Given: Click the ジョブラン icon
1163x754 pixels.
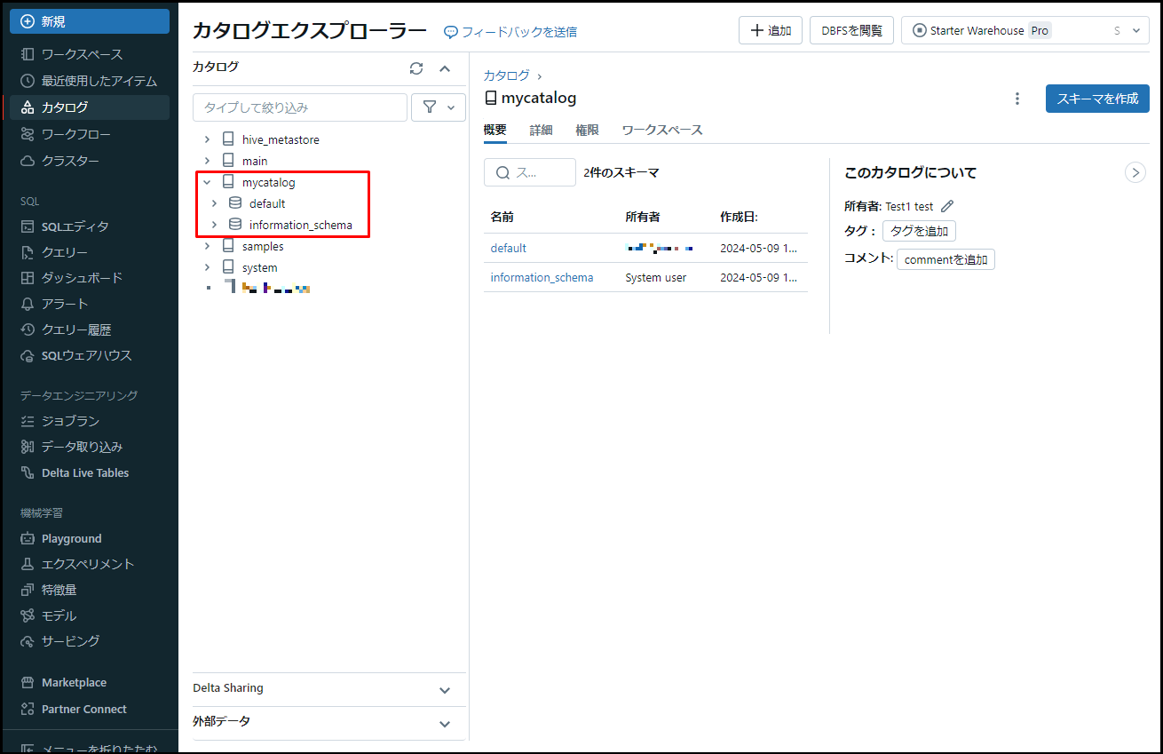Looking at the screenshot, I should pos(27,421).
